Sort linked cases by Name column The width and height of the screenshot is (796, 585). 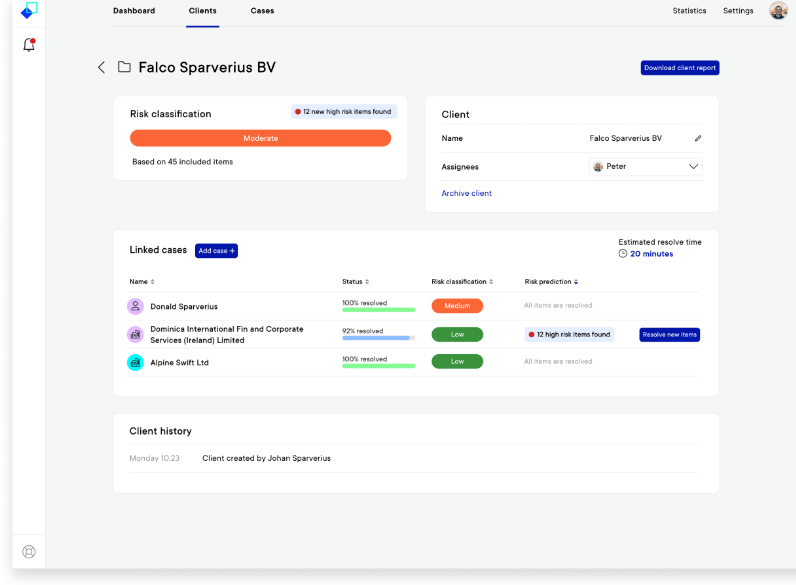tap(141, 282)
